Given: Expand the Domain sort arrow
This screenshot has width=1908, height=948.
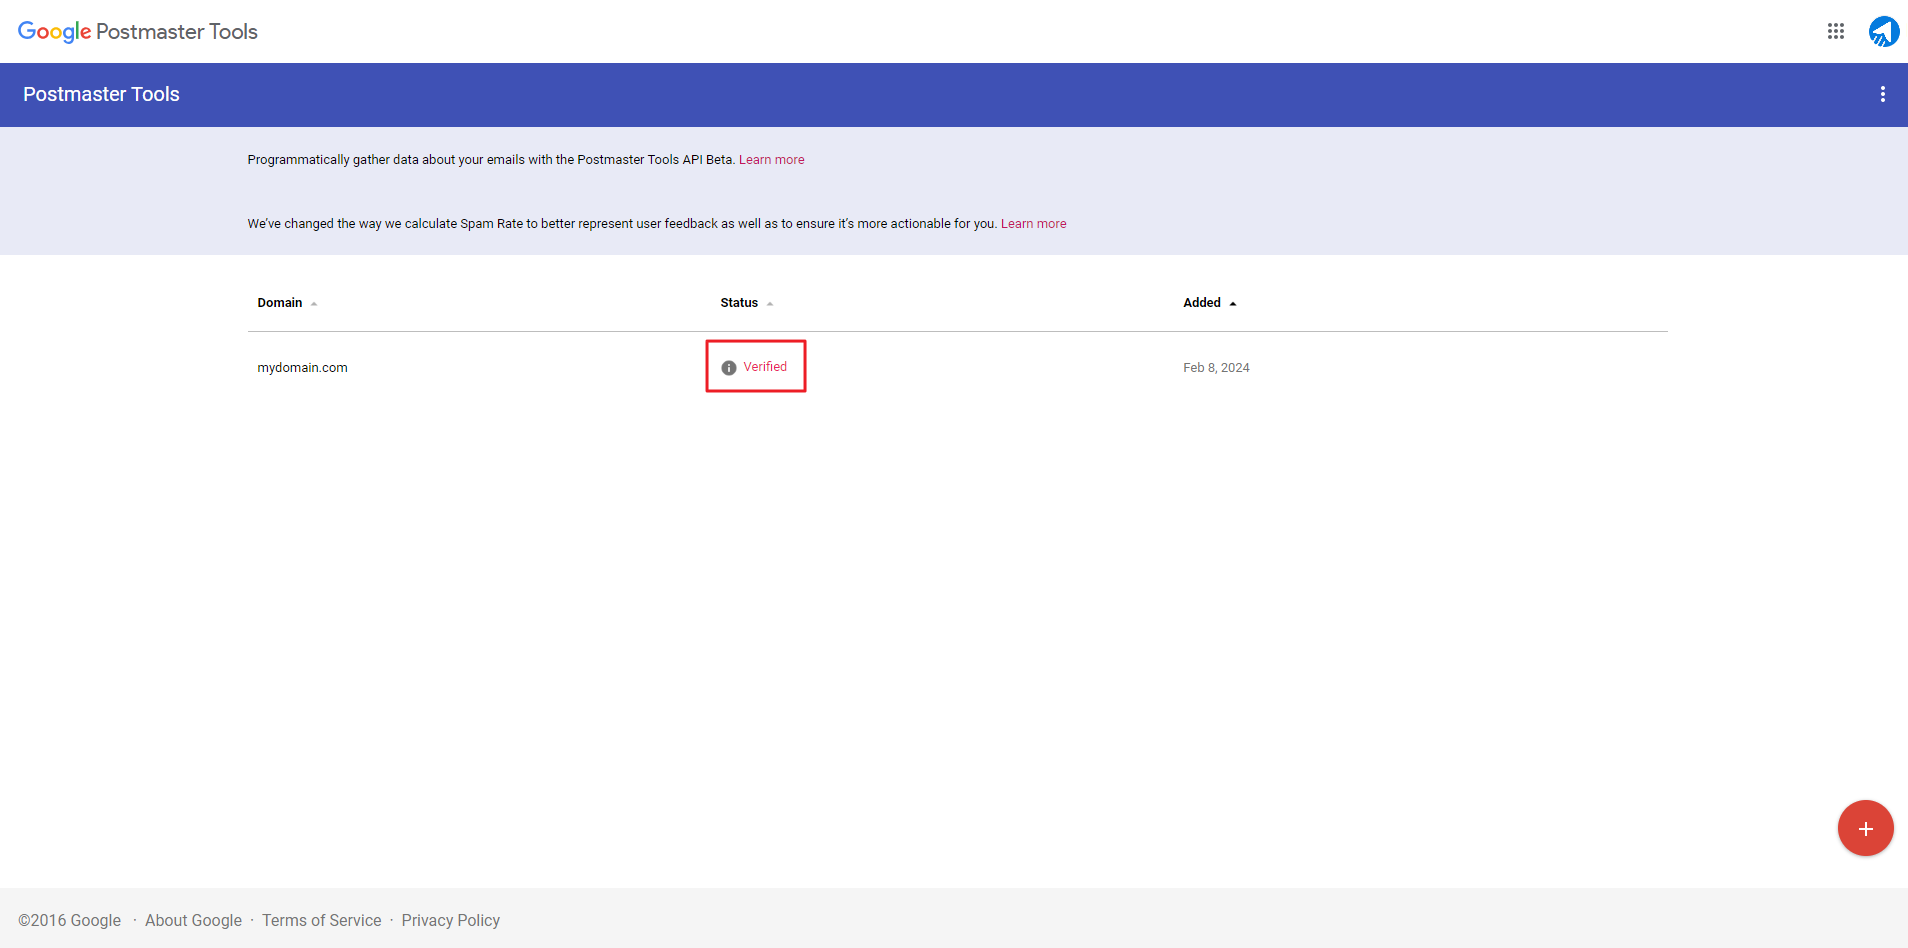Looking at the screenshot, I should tap(312, 303).
